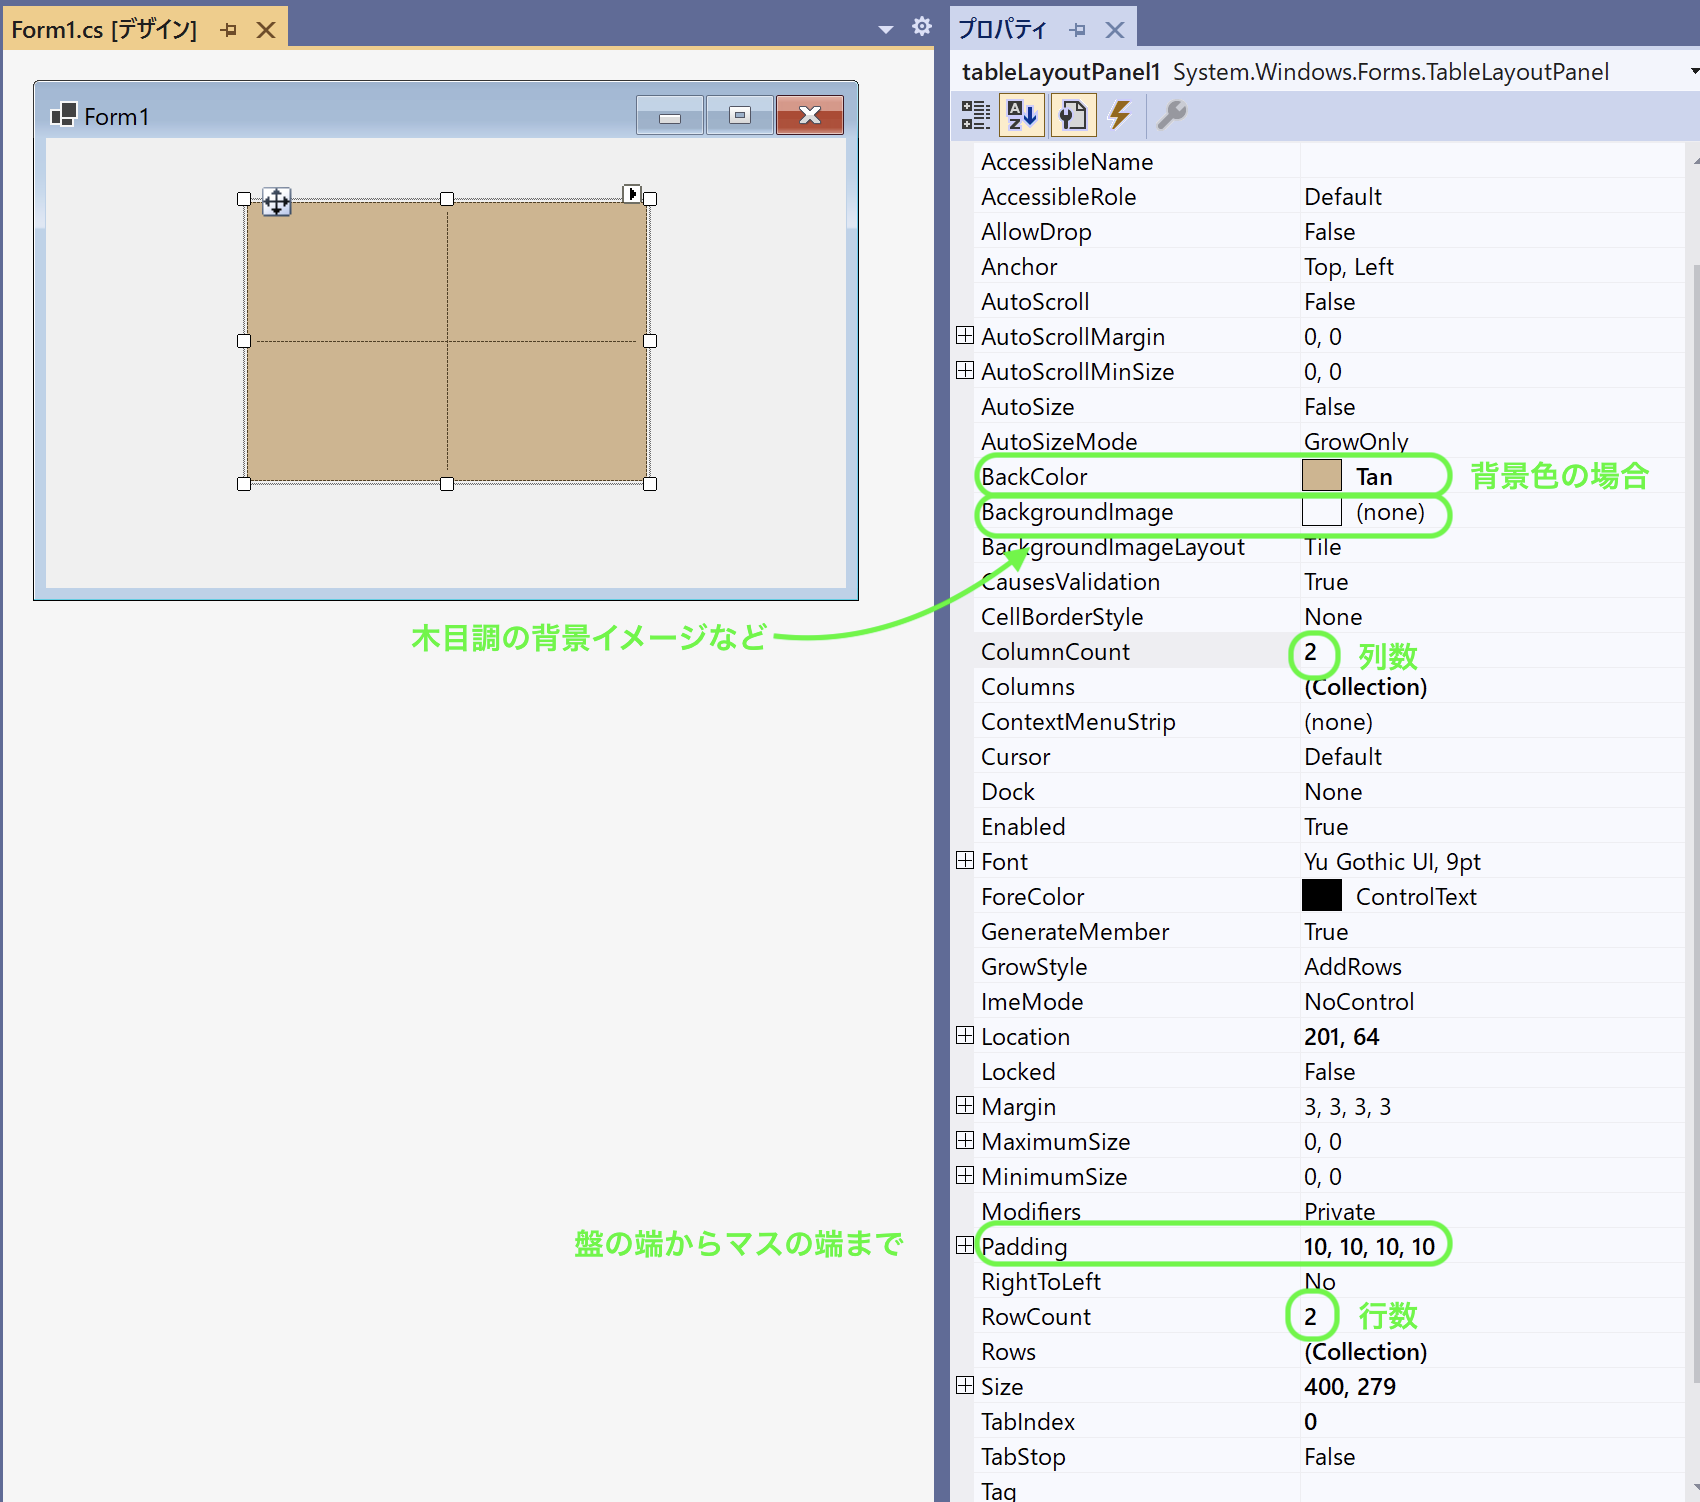
Task: Click the Property Pages wrench icon
Action: point(1171,115)
